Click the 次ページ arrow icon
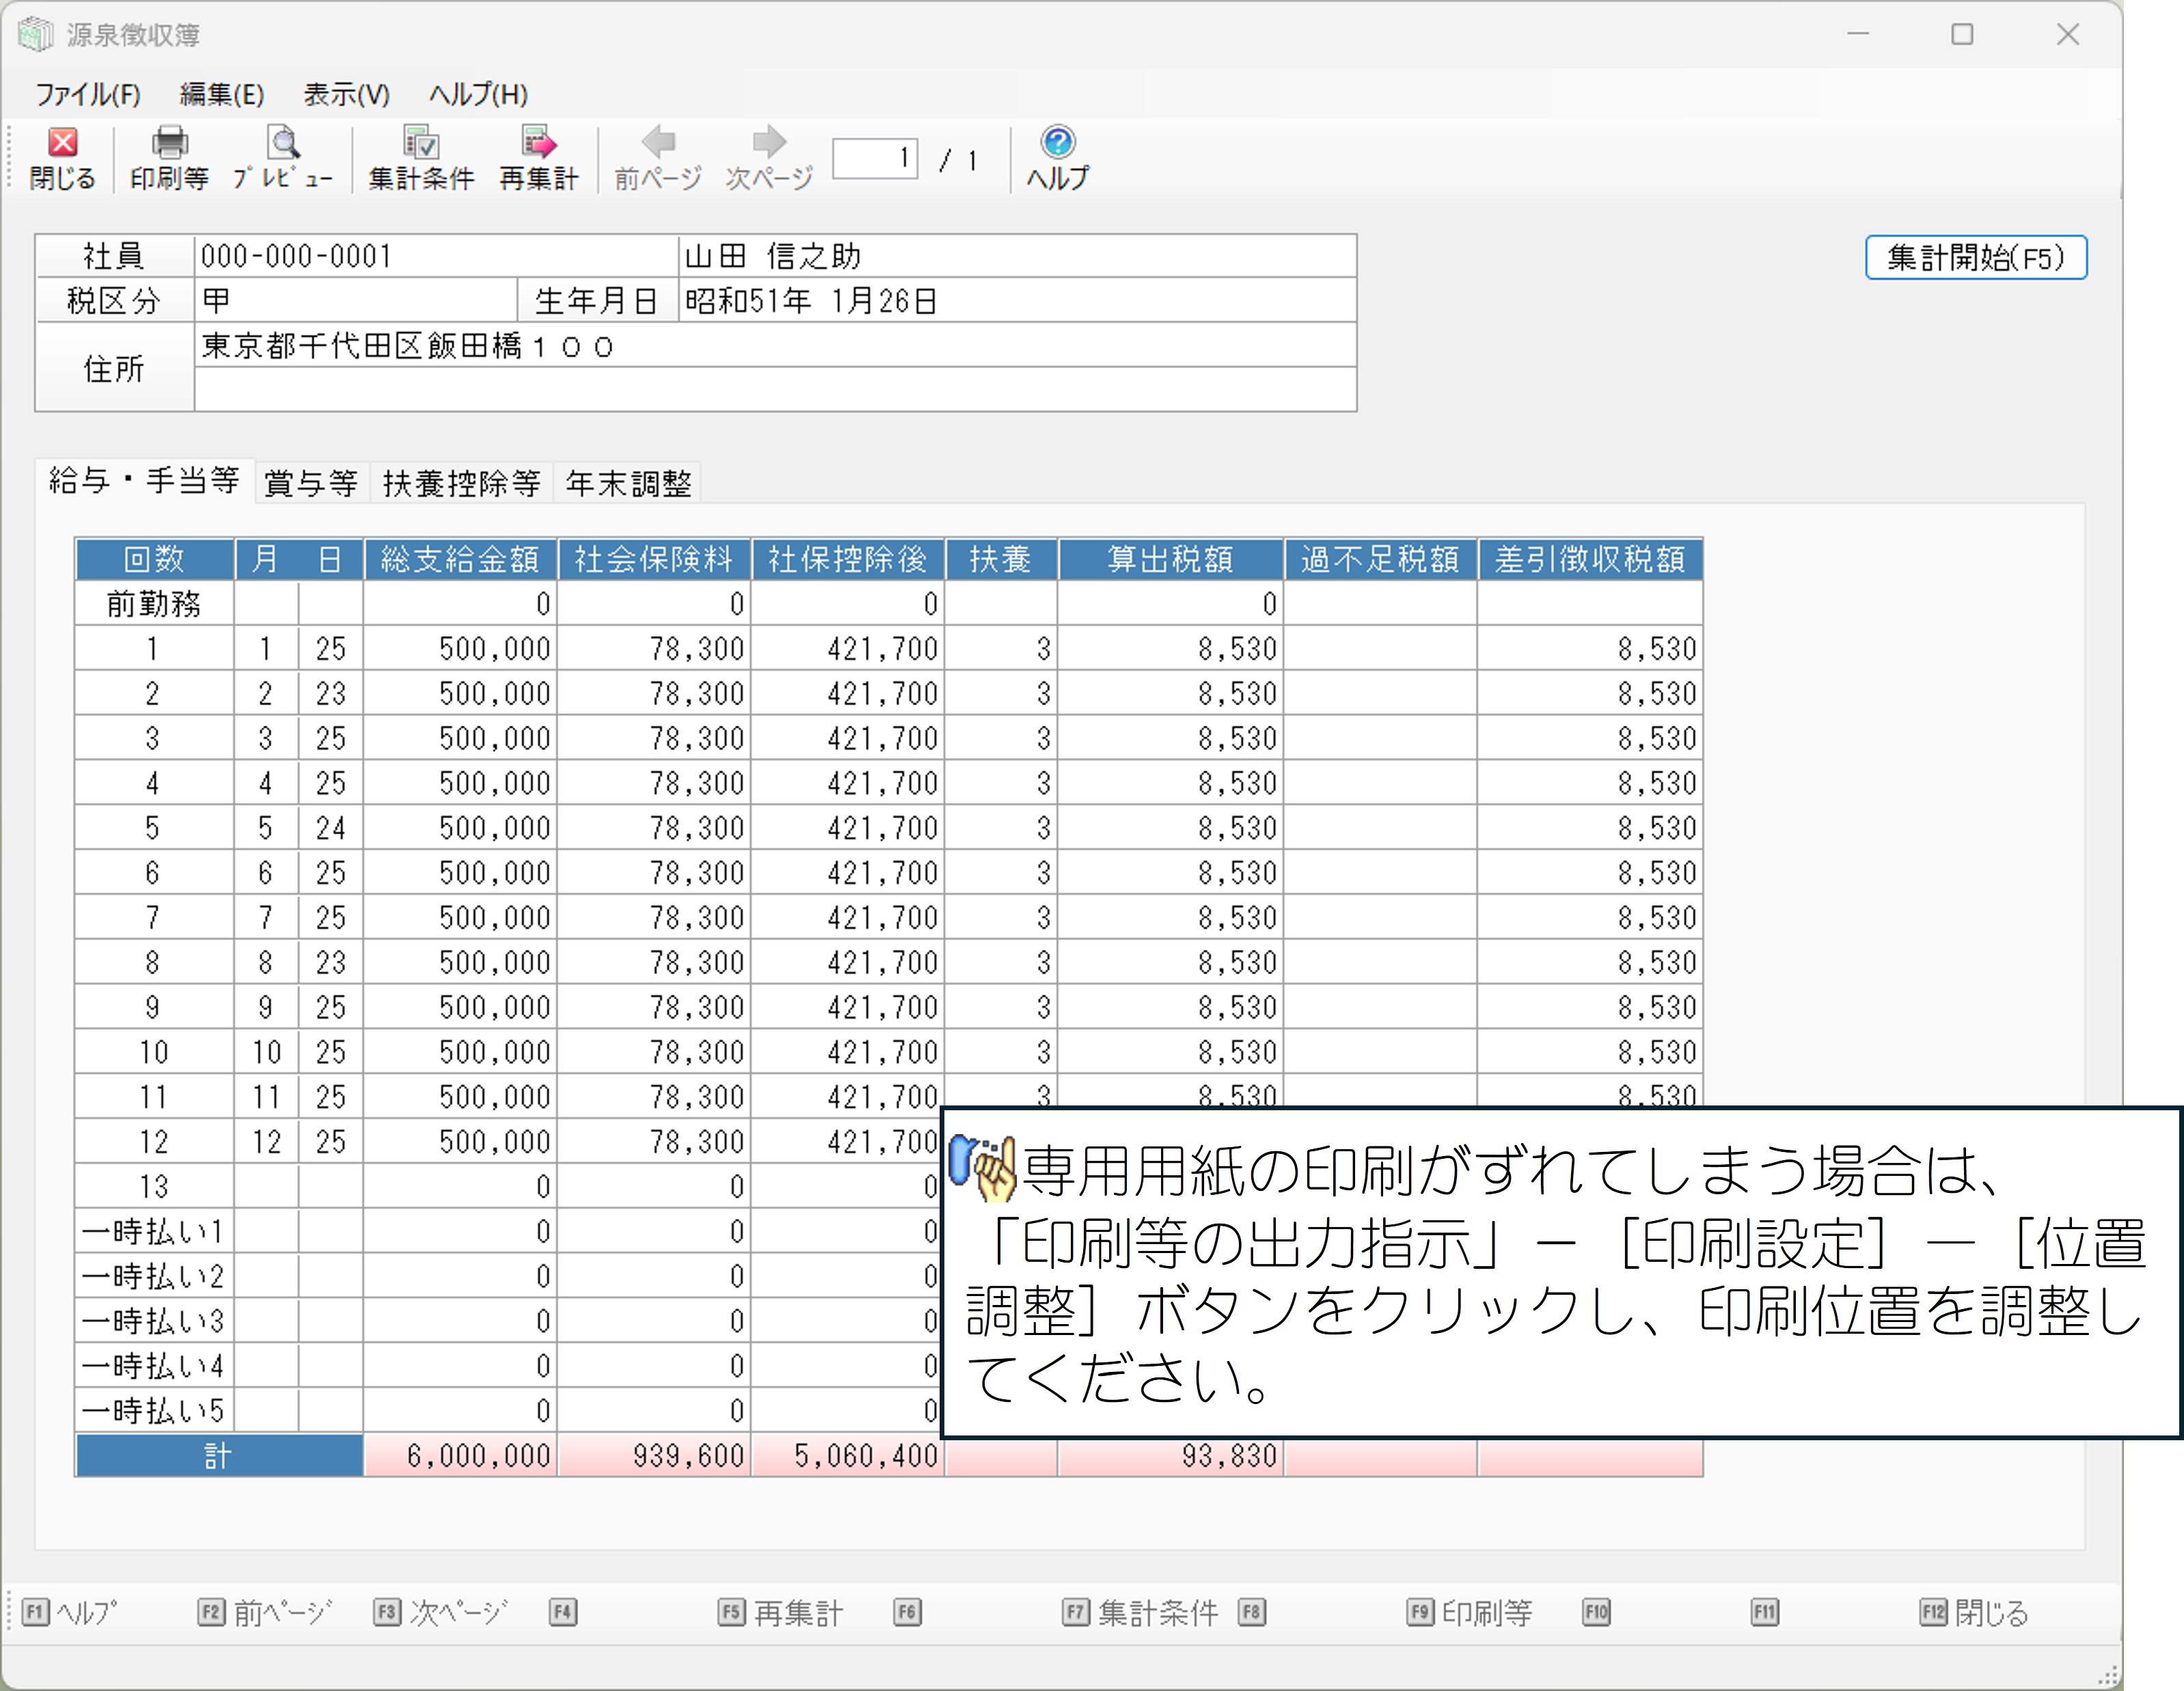 pyautogui.click(x=768, y=158)
